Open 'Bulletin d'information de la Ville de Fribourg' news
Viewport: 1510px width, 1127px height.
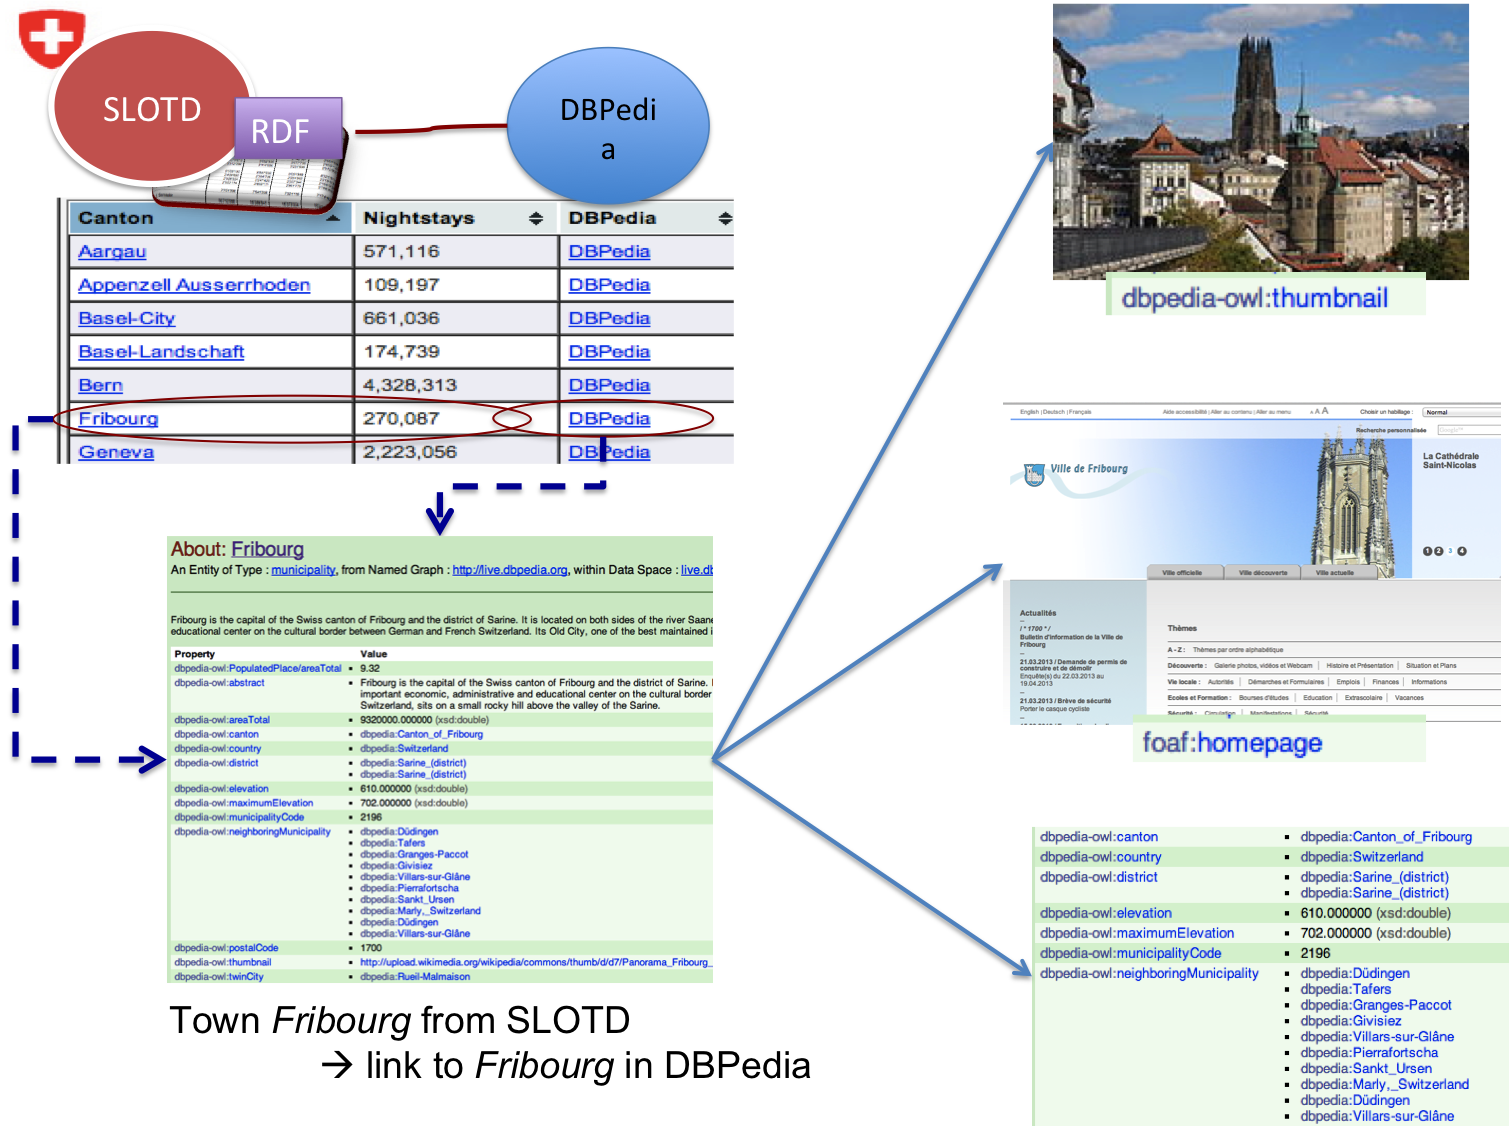(x=1071, y=640)
